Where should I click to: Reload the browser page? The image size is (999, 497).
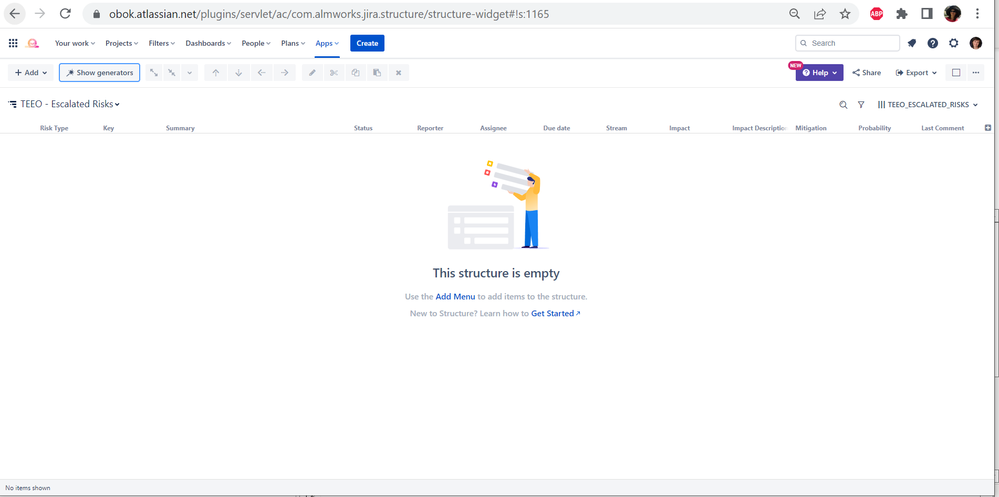64,13
